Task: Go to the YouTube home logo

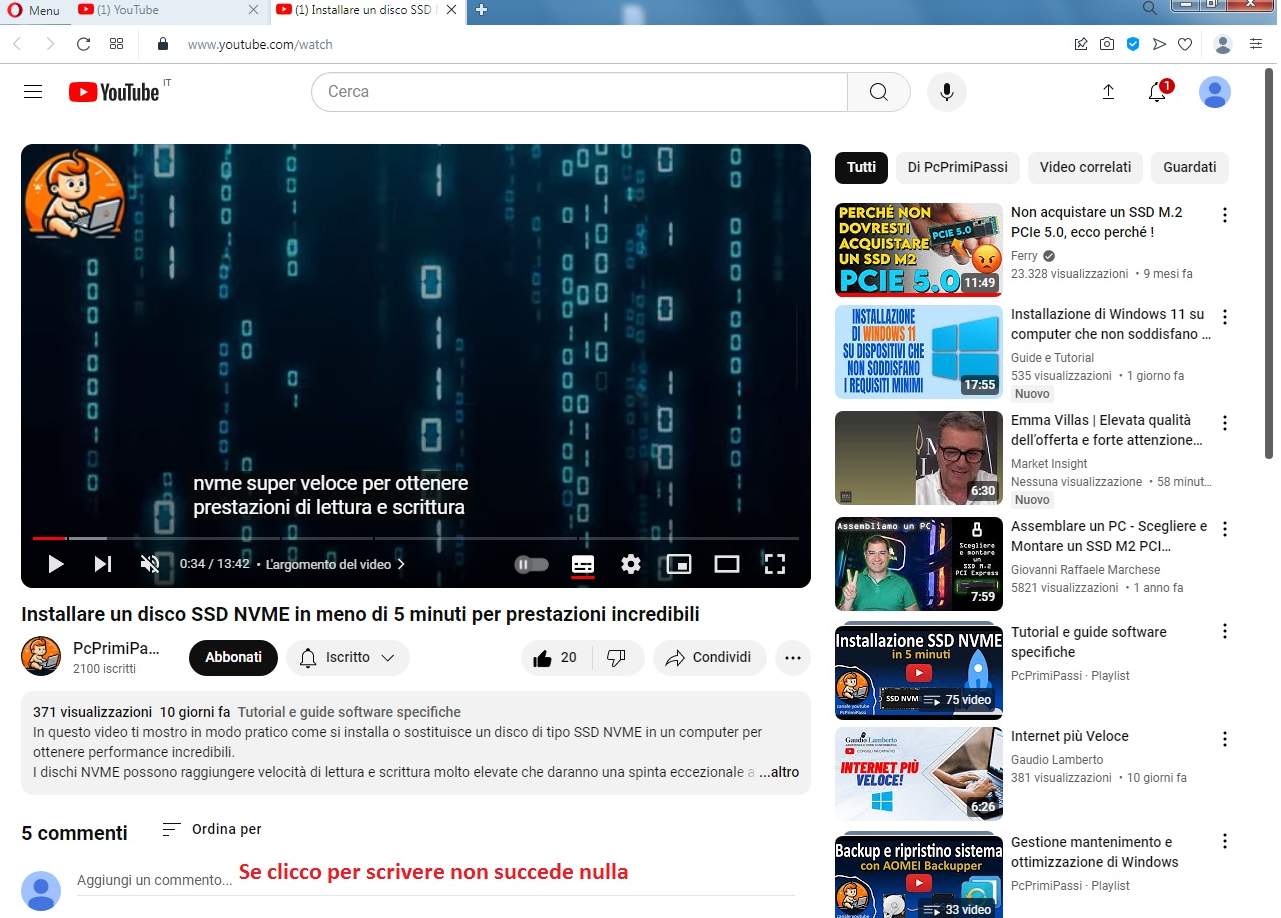Action: (x=114, y=92)
